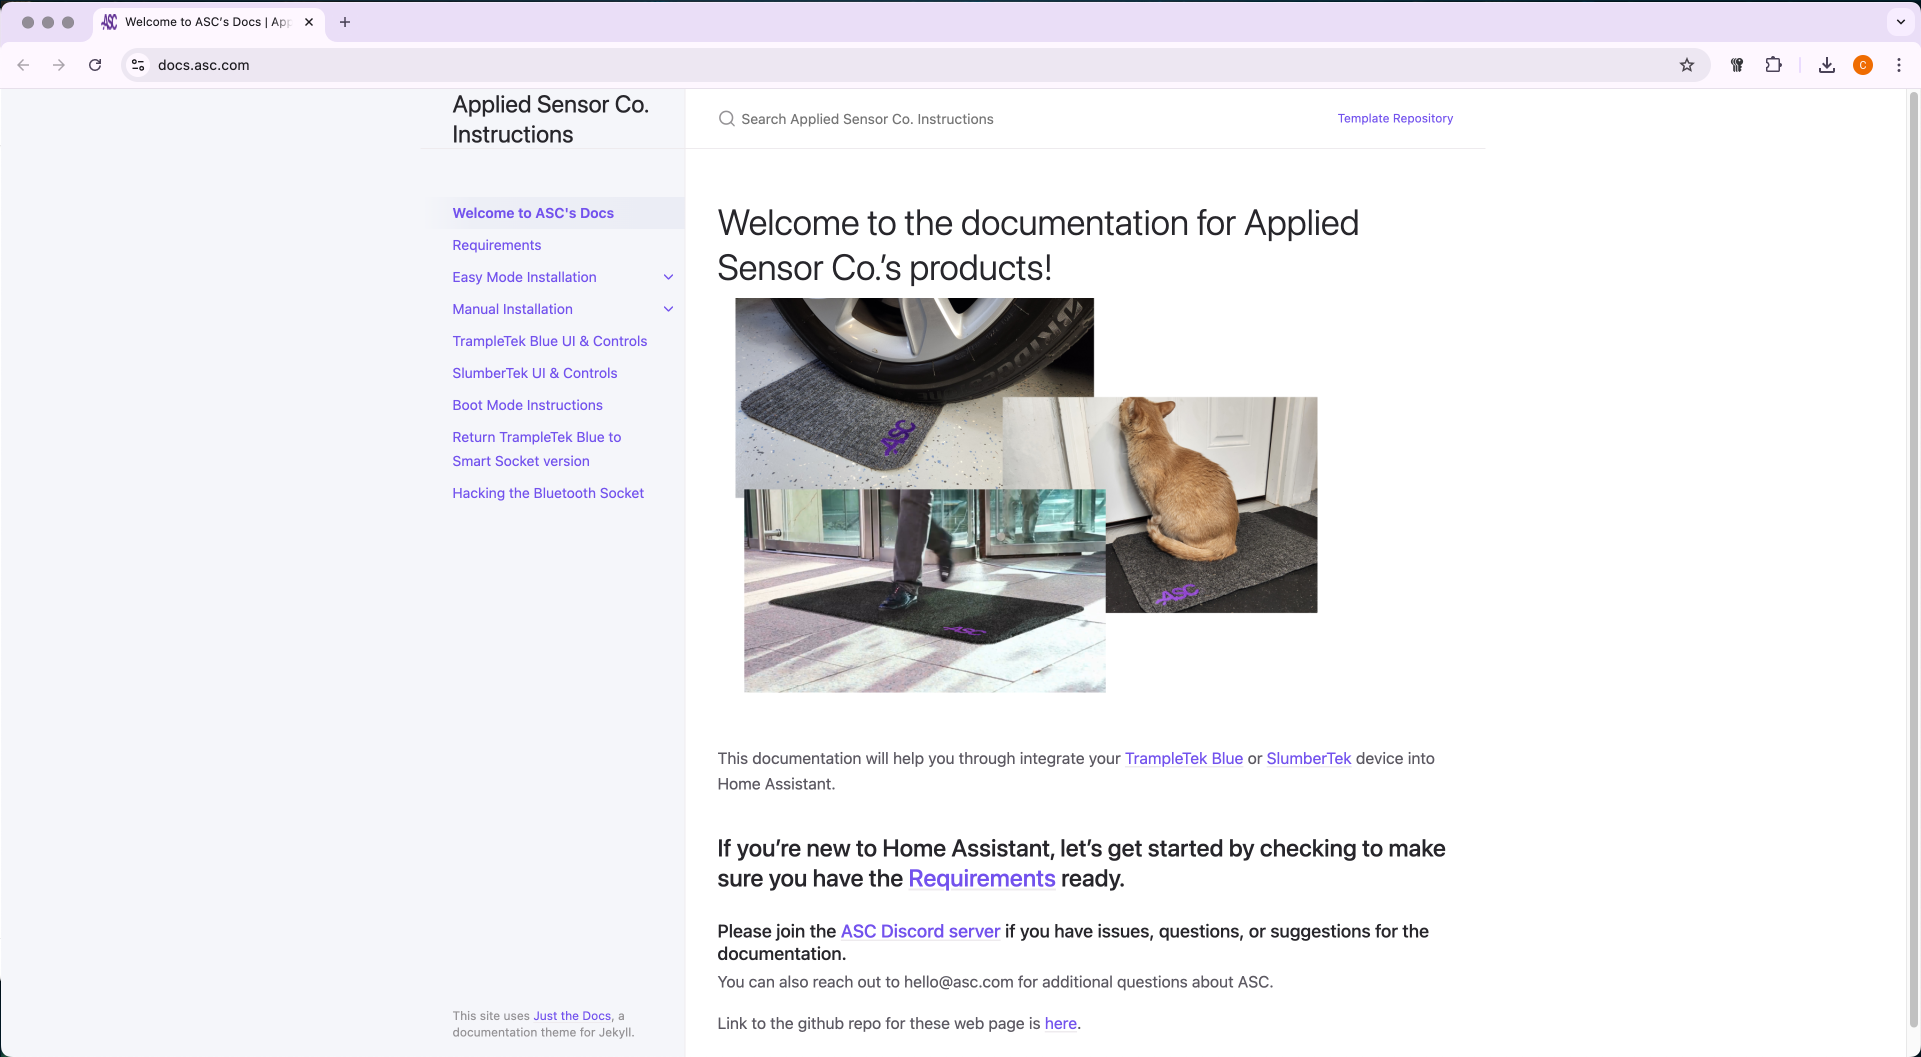The image size is (1921, 1057).
Task: Select Requirements in the sidebar navigation
Action: click(x=496, y=245)
